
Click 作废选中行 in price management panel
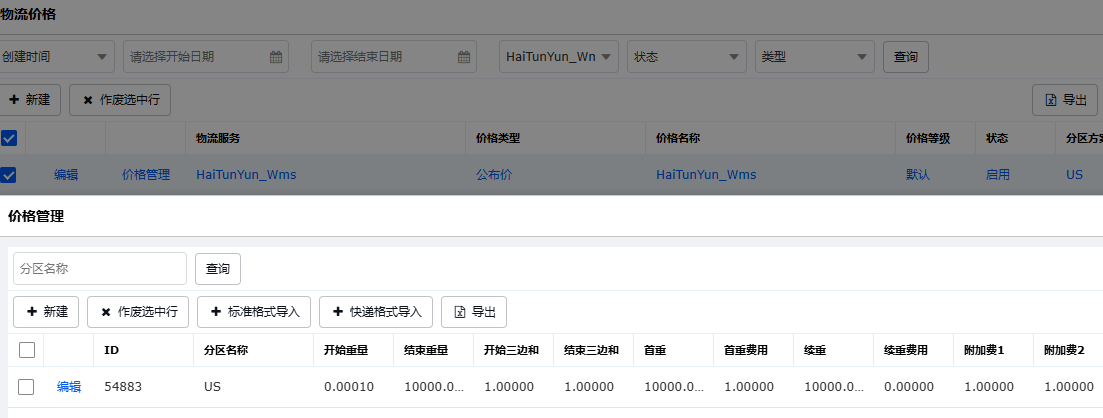(x=138, y=312)
